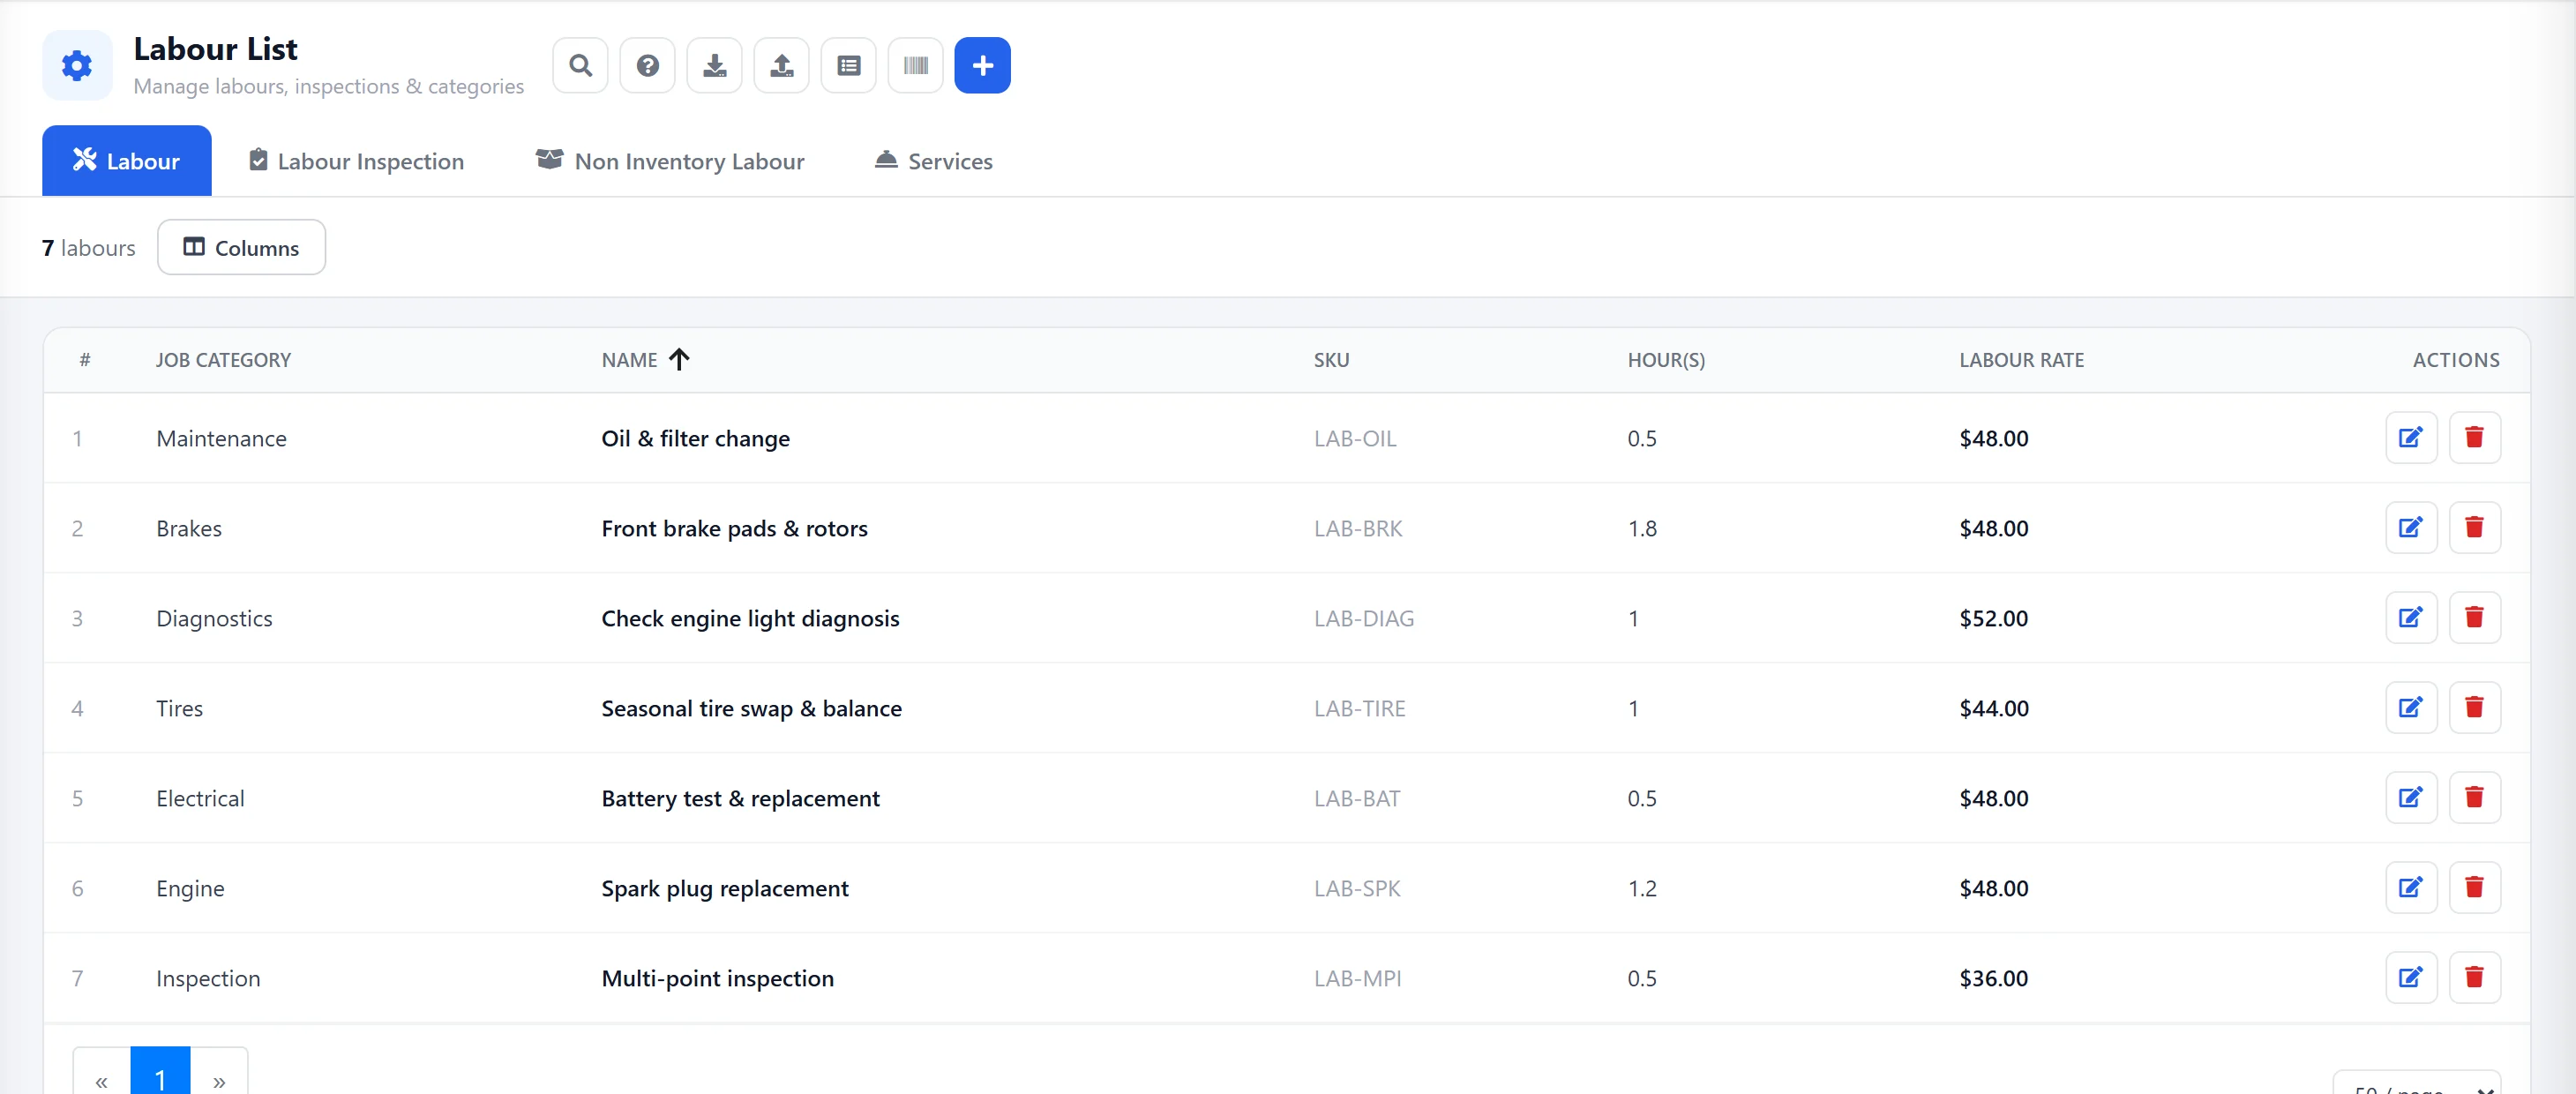This screenshot has height=1094, width=2576.
Task: Open the list view icon button
Action: pos(848,65)
